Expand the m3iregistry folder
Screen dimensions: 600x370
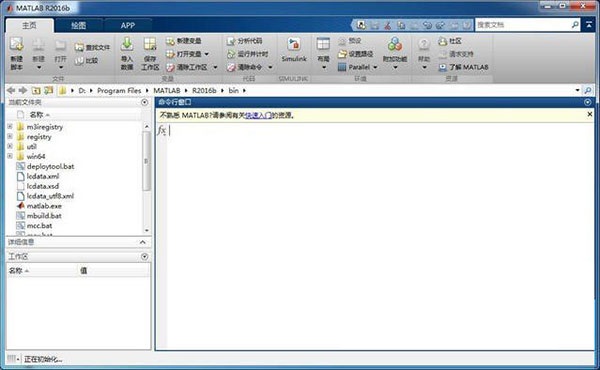click(10, 126)
